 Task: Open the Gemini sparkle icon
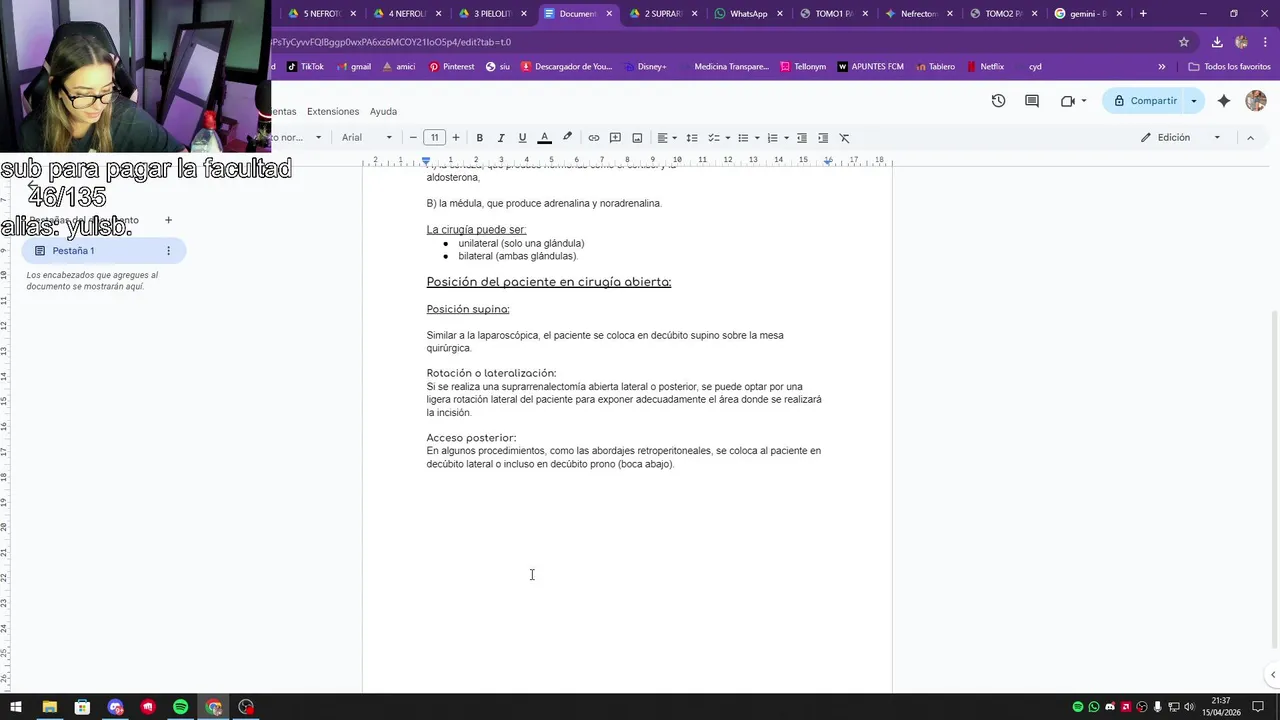1224,101
